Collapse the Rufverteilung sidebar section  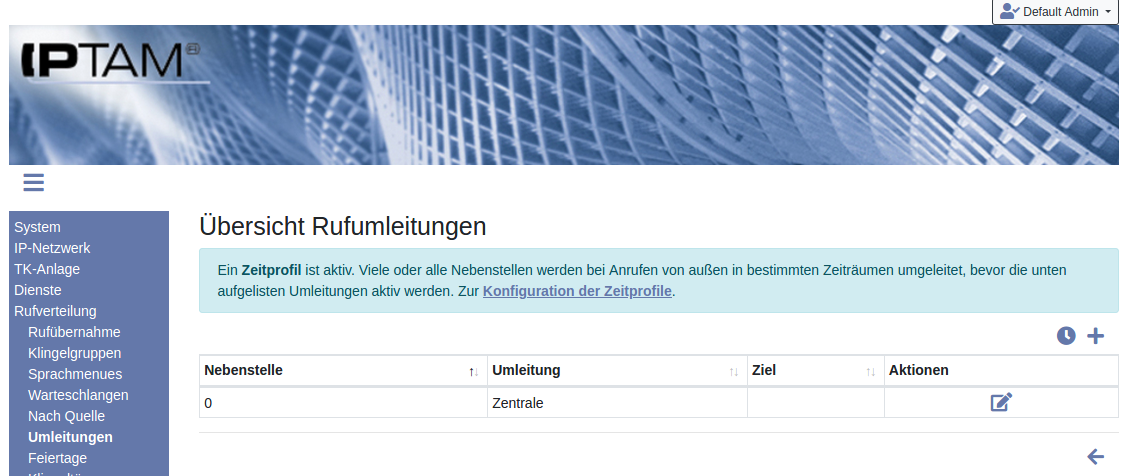click(55, 311)
